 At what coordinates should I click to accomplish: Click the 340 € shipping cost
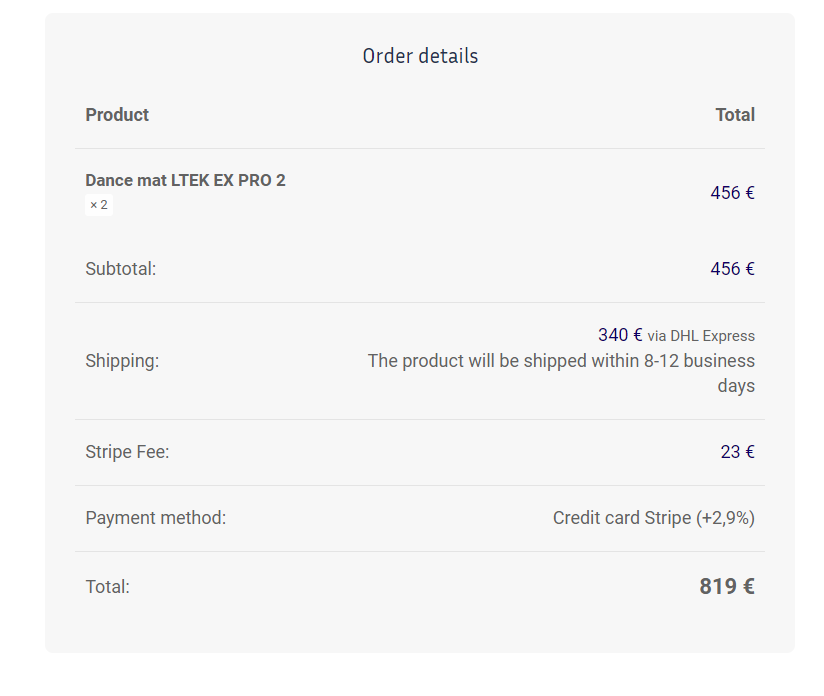(x=620, y=335)
